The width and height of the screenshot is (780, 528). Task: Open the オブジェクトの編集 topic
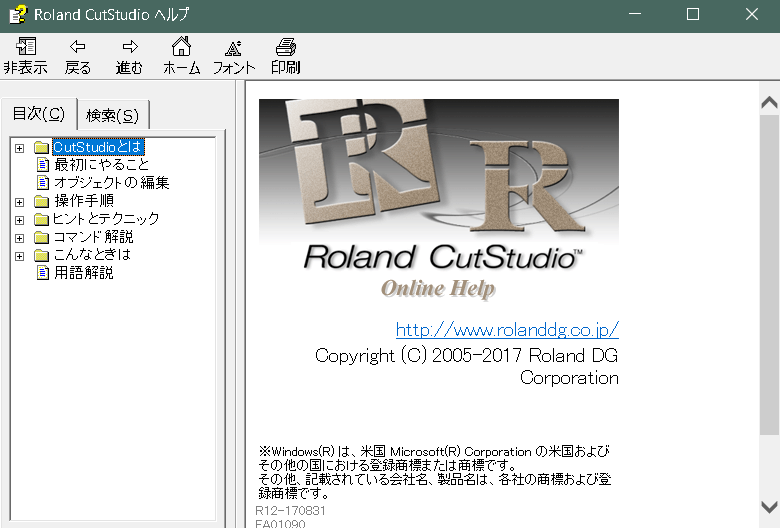click(112, 183)
